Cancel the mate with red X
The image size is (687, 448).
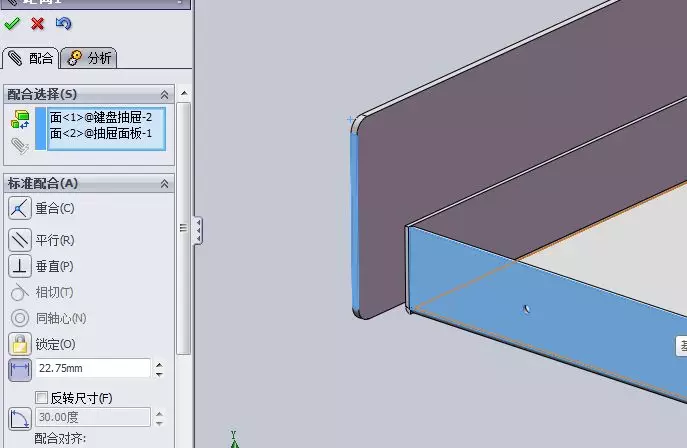click(38, 23)
